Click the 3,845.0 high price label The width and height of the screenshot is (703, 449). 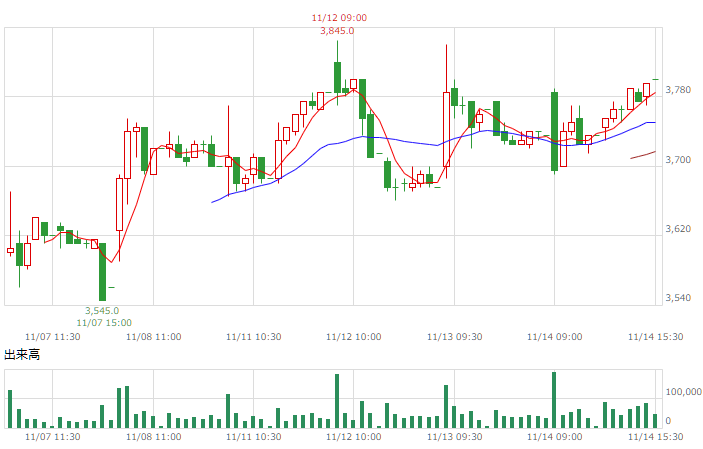337,31
